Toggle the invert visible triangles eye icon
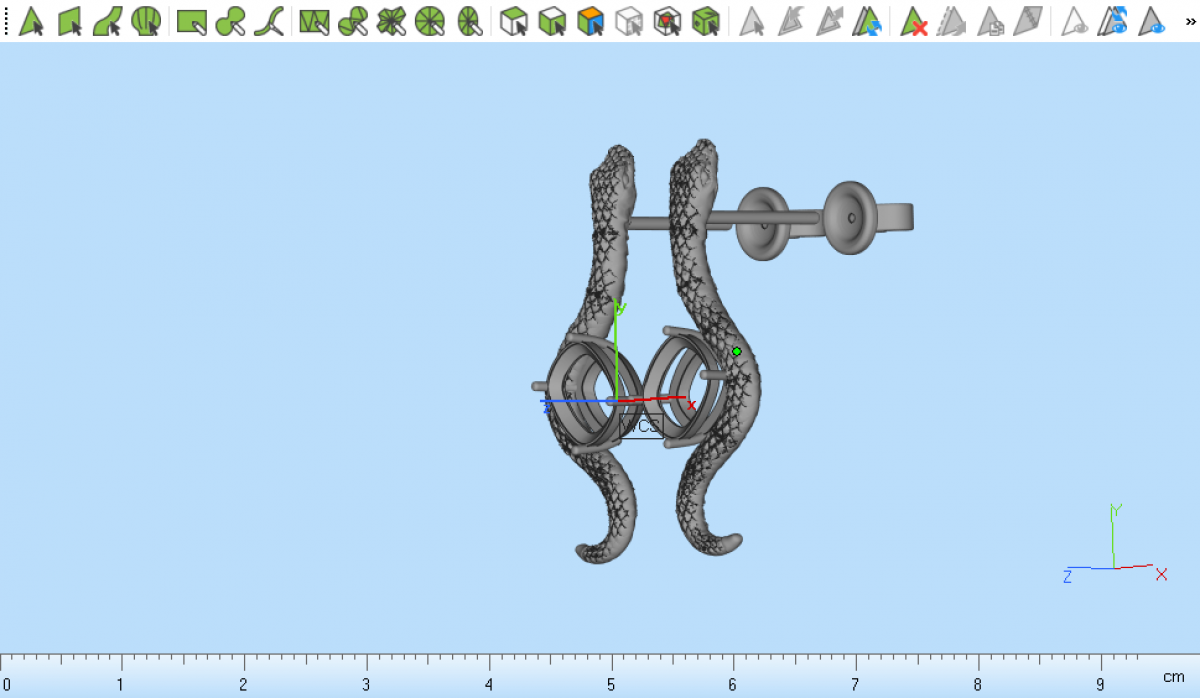 tap(1113, 21)
